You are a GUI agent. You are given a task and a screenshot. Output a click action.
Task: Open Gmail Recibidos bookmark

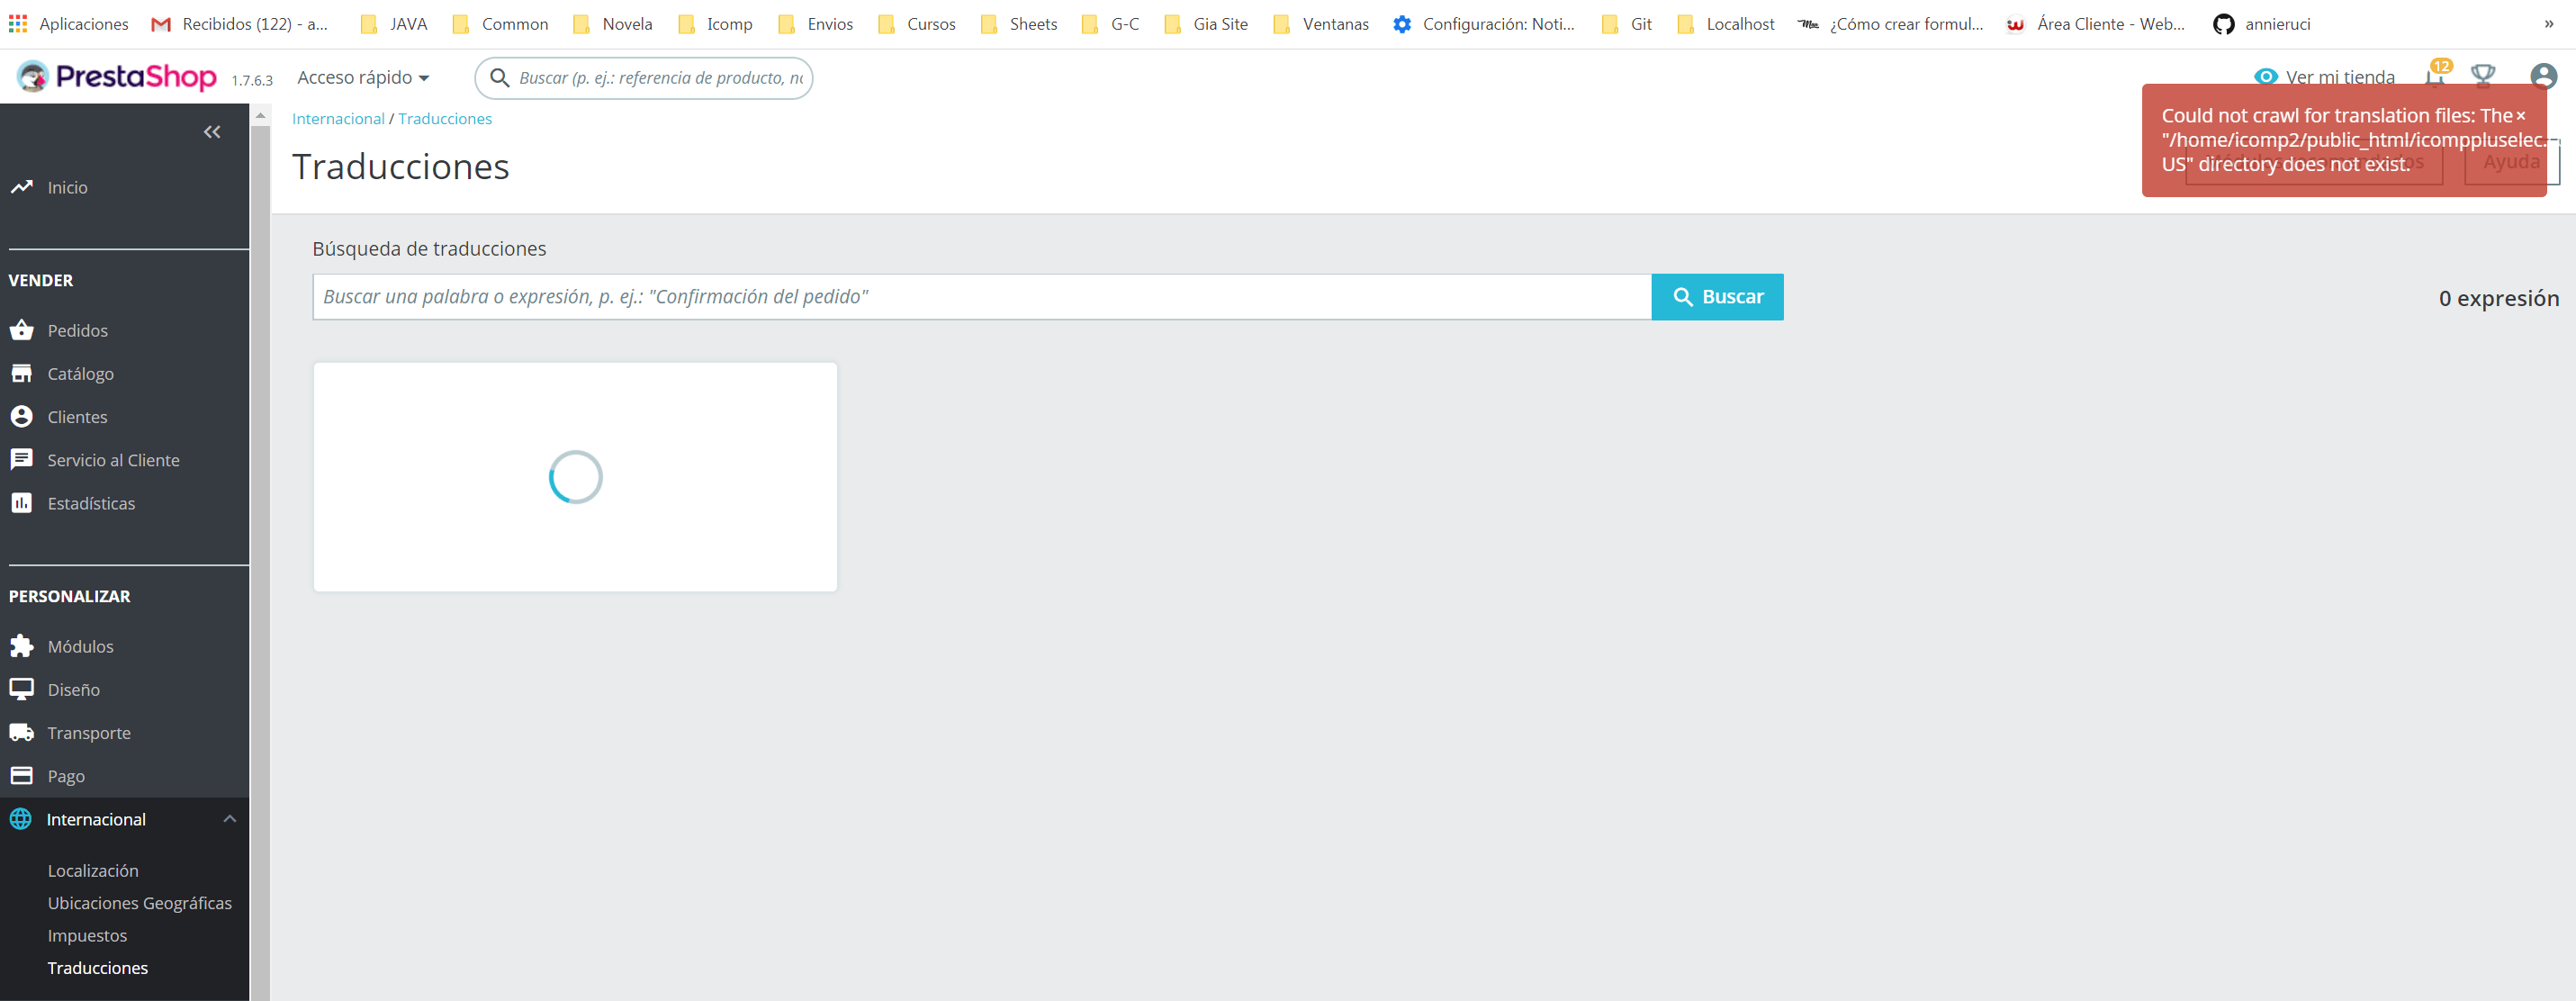[240, 23]
